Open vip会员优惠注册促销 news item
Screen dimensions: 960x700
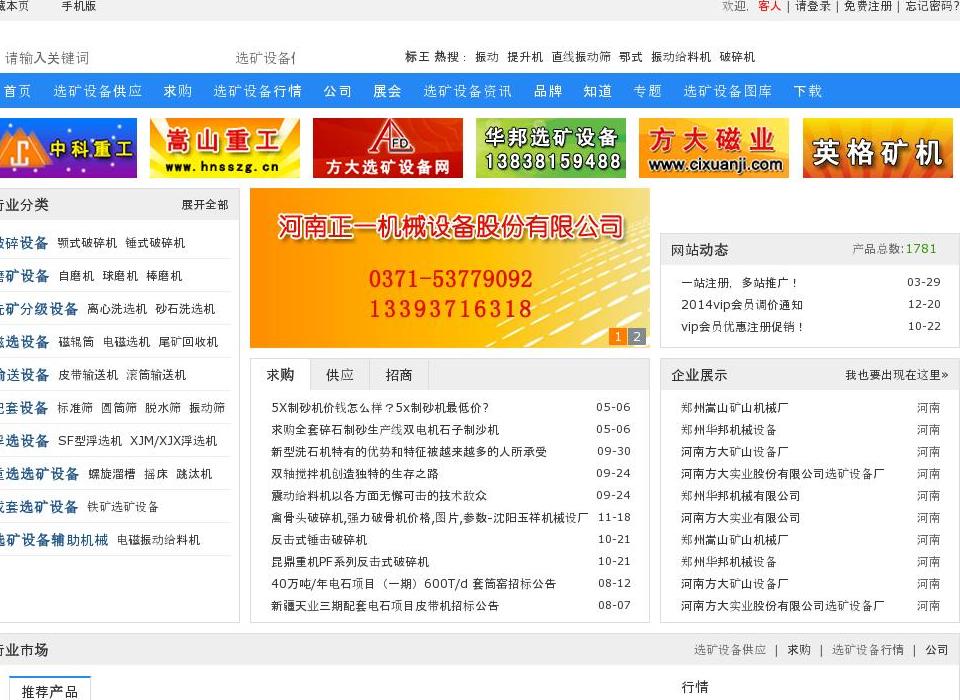(x=742, y=327)
